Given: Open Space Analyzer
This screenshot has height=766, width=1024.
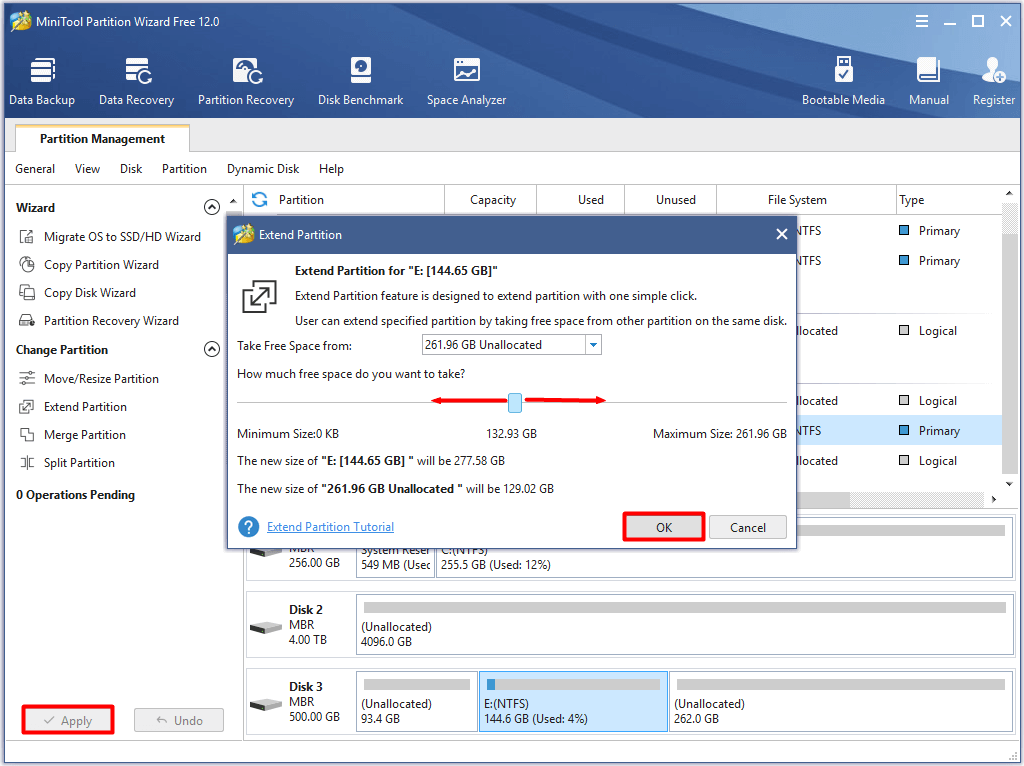Looking at the screenshot, I should click(x=466, y=82).
